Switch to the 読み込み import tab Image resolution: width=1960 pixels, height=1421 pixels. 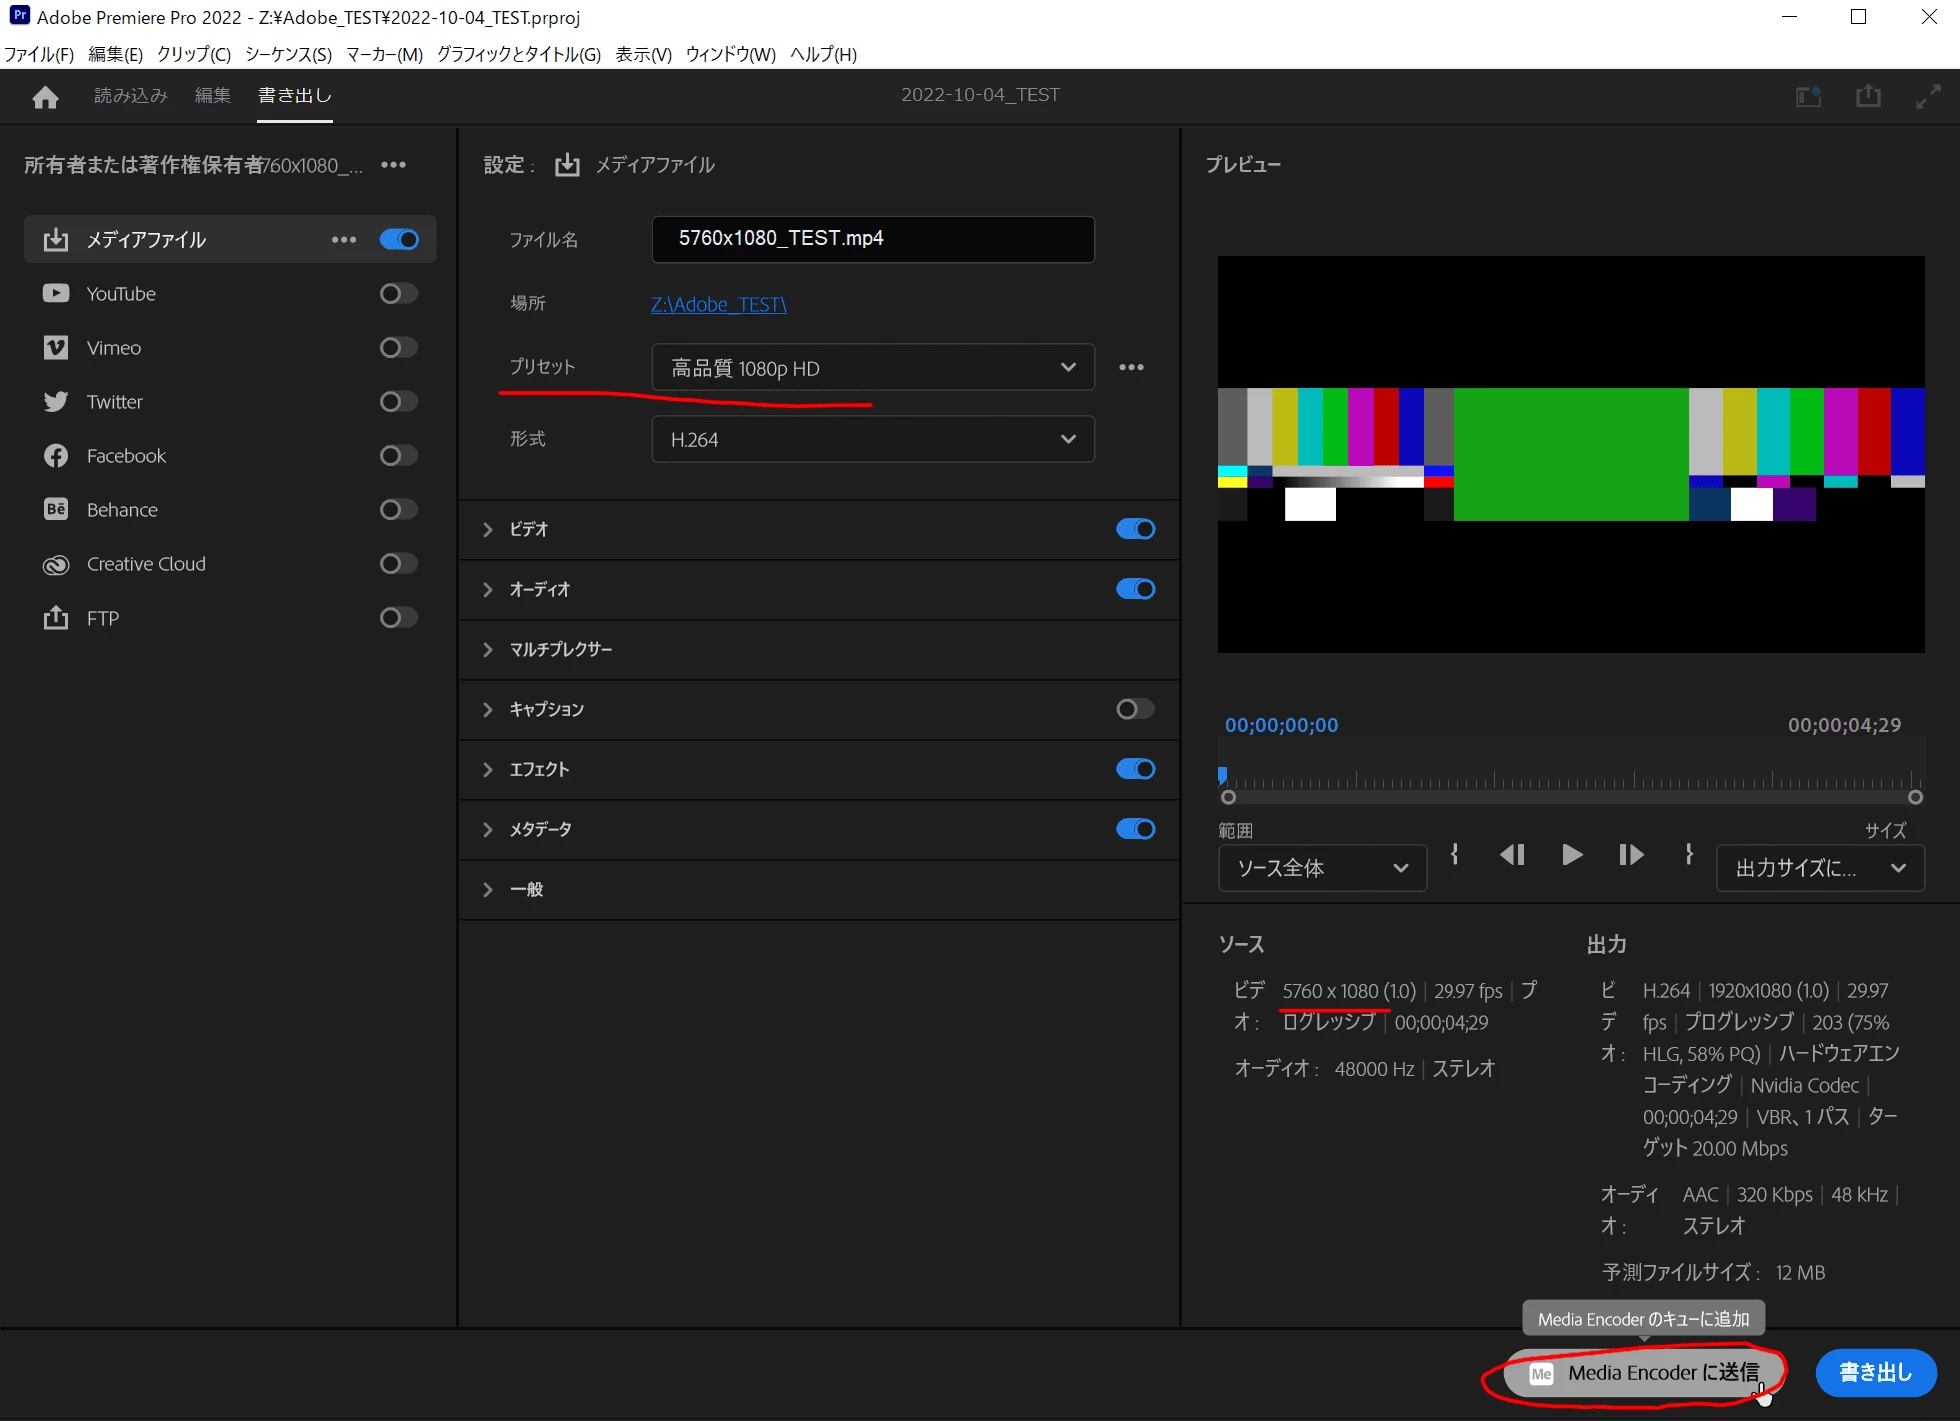click(130, 96)
